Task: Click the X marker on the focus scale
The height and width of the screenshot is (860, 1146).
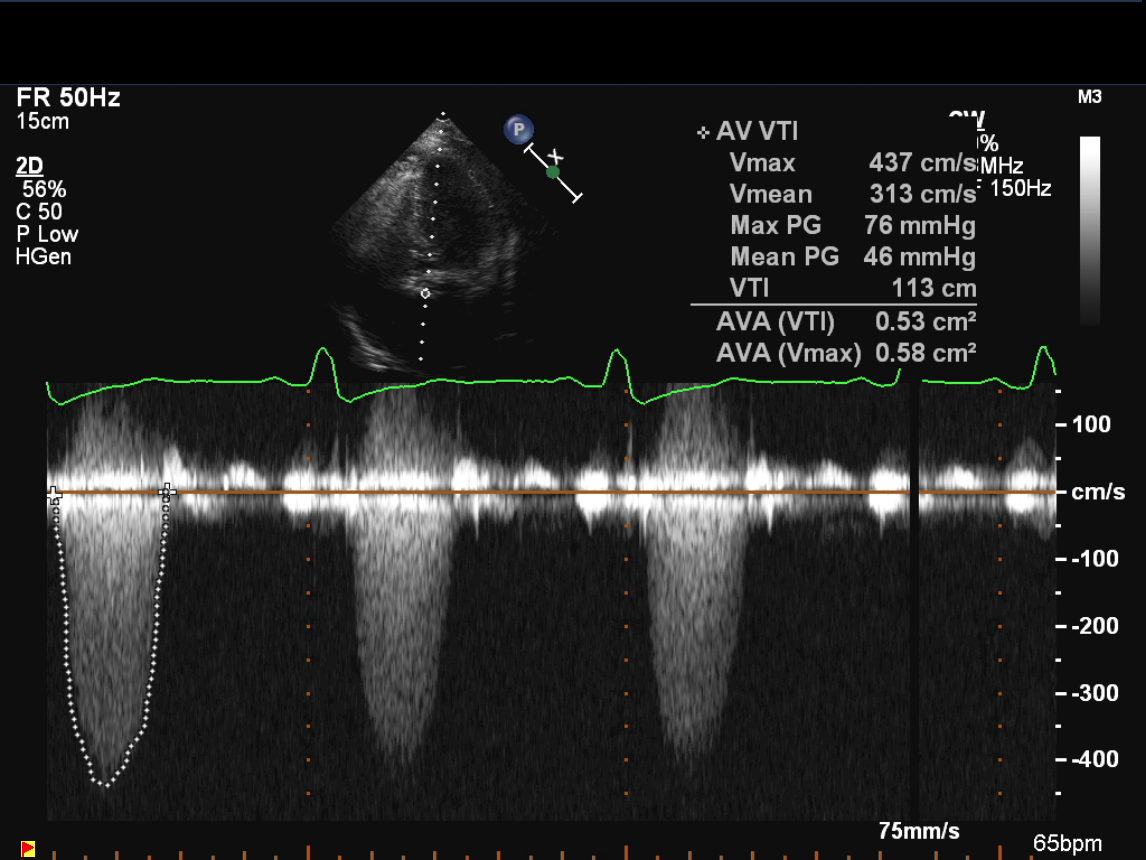Action: tap(558, 155)
